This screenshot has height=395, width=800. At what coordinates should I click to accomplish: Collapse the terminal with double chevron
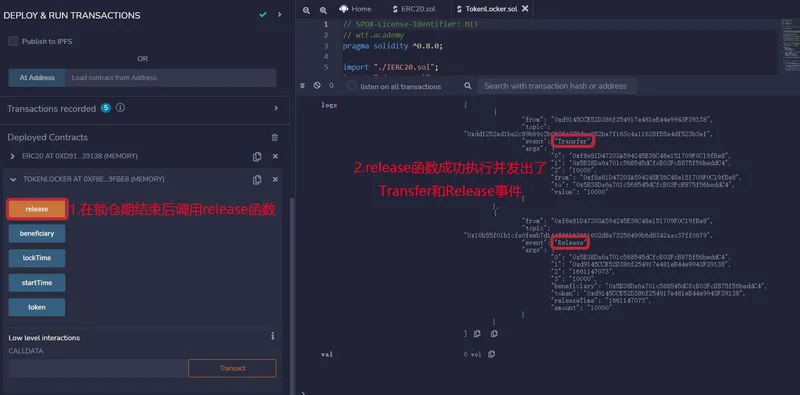tap(302, 86)
